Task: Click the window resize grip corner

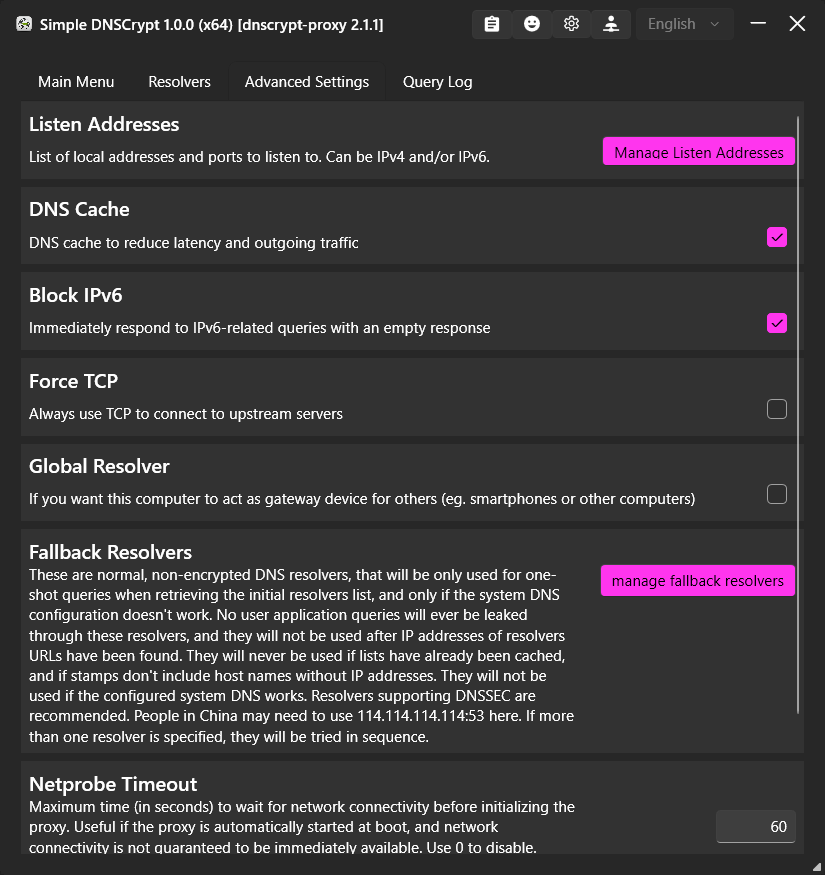Action: 817,867
